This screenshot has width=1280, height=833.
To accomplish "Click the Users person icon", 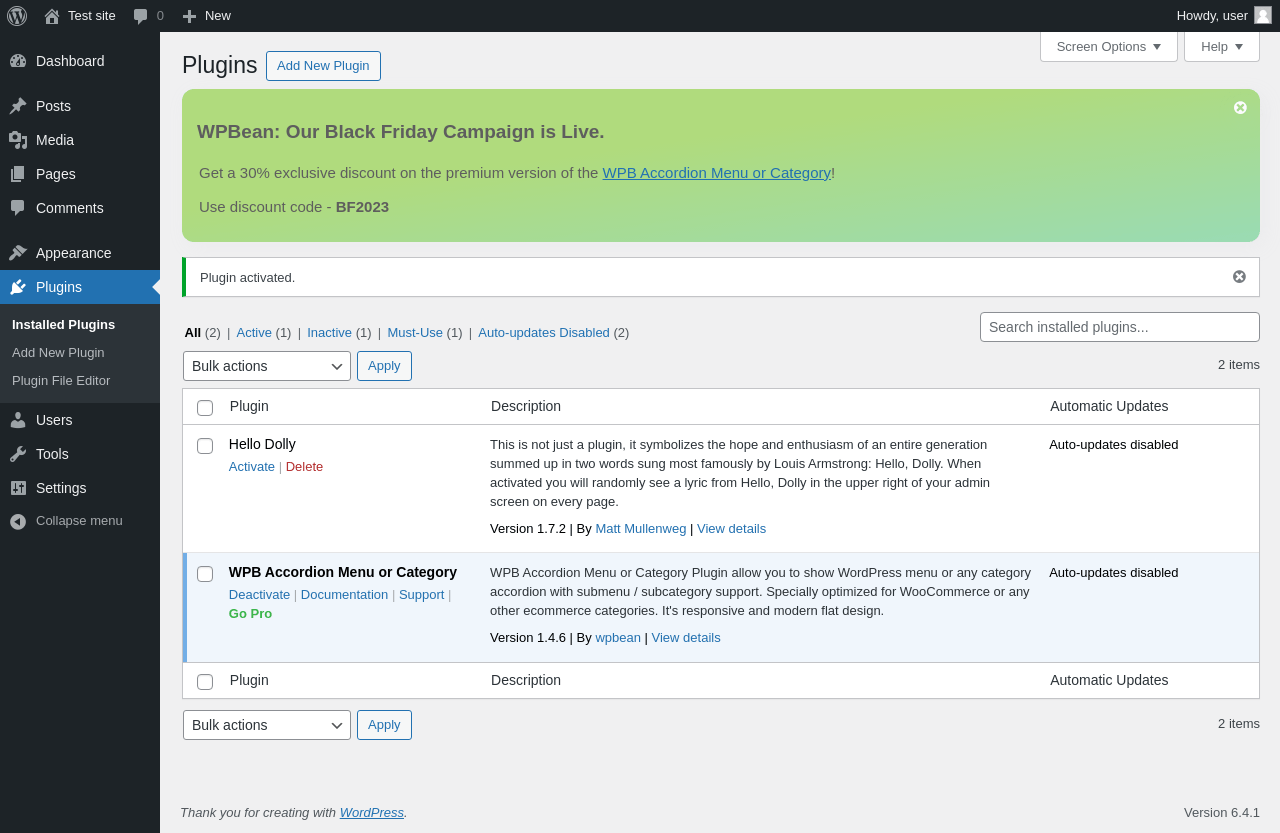I will point(18,420).
